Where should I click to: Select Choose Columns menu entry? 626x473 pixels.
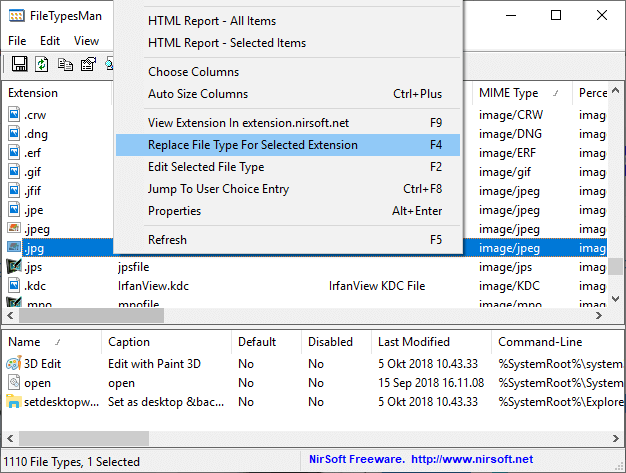(288, 72)
